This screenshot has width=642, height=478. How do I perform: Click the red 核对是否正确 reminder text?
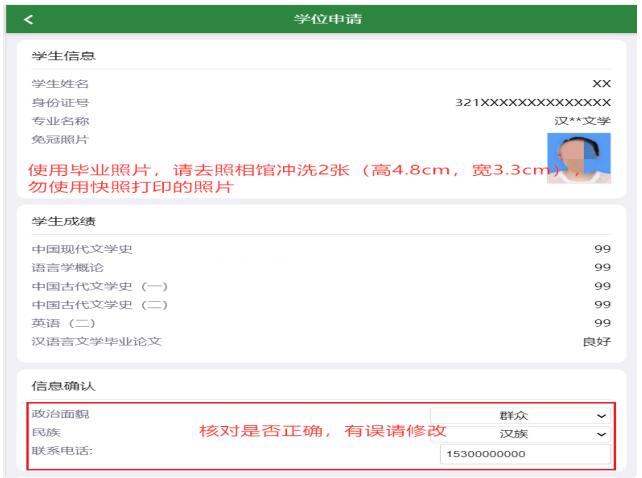point(322,430)
